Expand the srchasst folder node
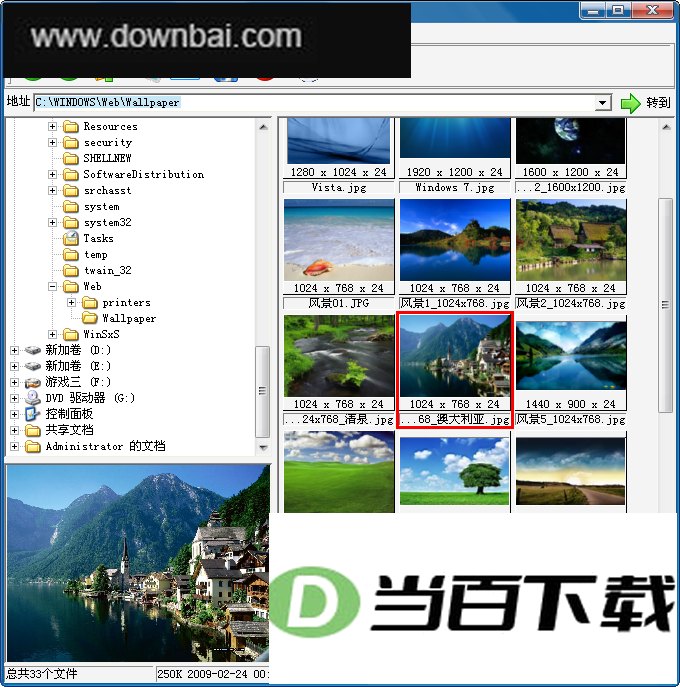 52,191
